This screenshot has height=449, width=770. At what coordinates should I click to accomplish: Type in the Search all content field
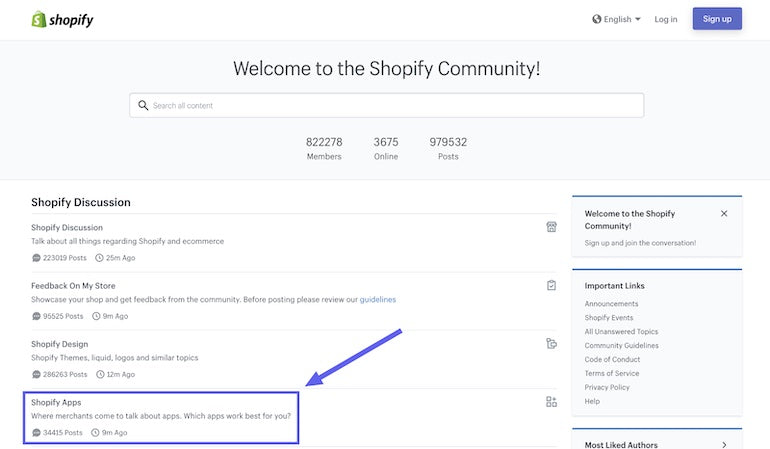coord(390,105)
